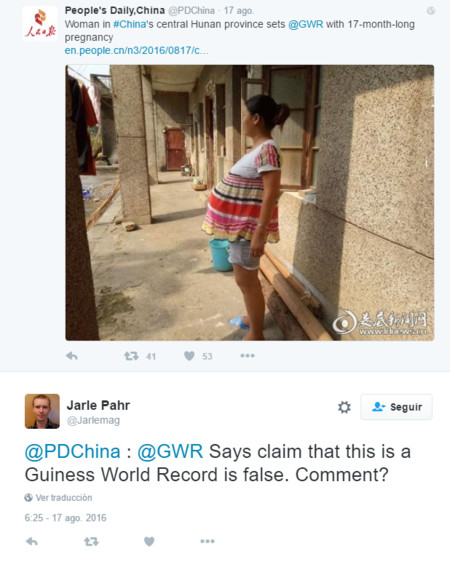Retweet Jarle Pahr's tweet
Image resolution: width=450 pixels, height=570 pixels.
click(91, 542)
